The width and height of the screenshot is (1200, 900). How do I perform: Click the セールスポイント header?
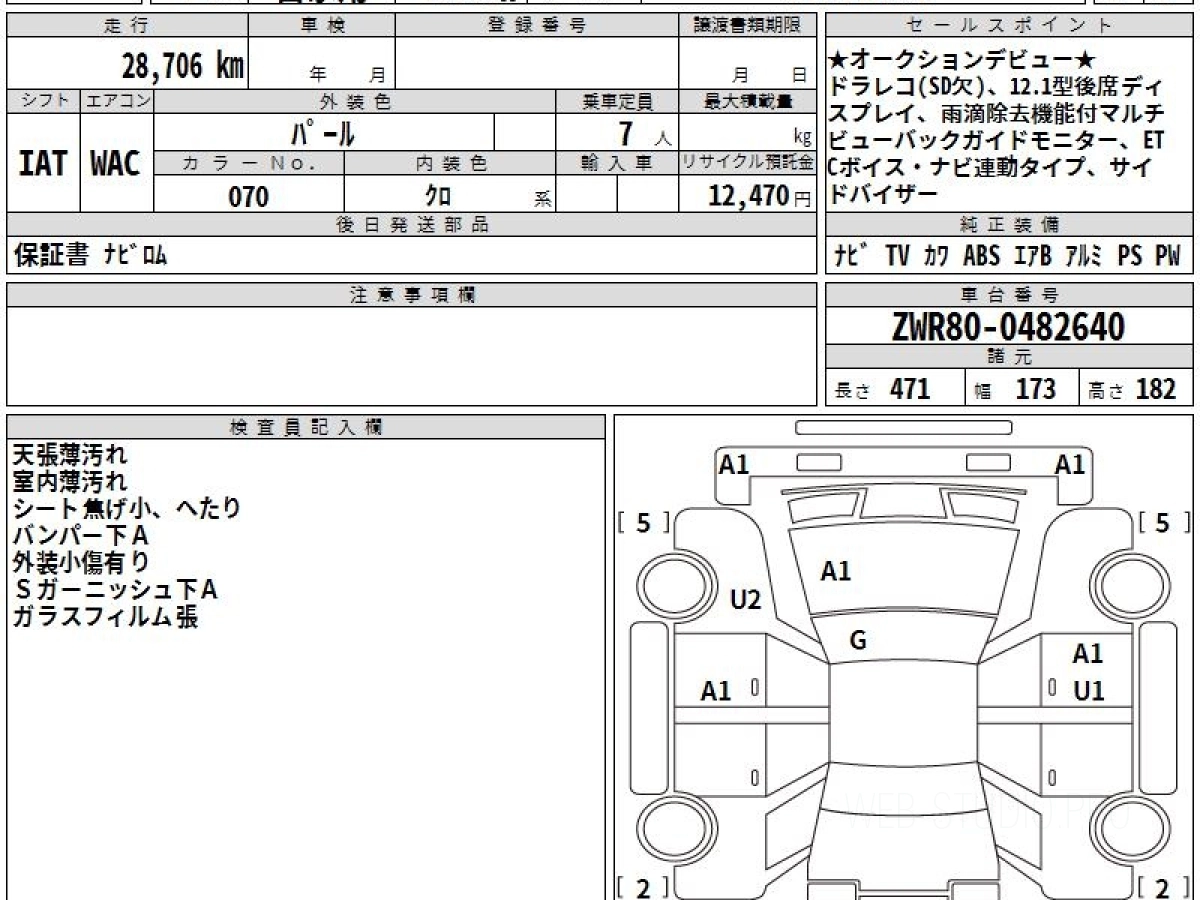pos(1009,26)
